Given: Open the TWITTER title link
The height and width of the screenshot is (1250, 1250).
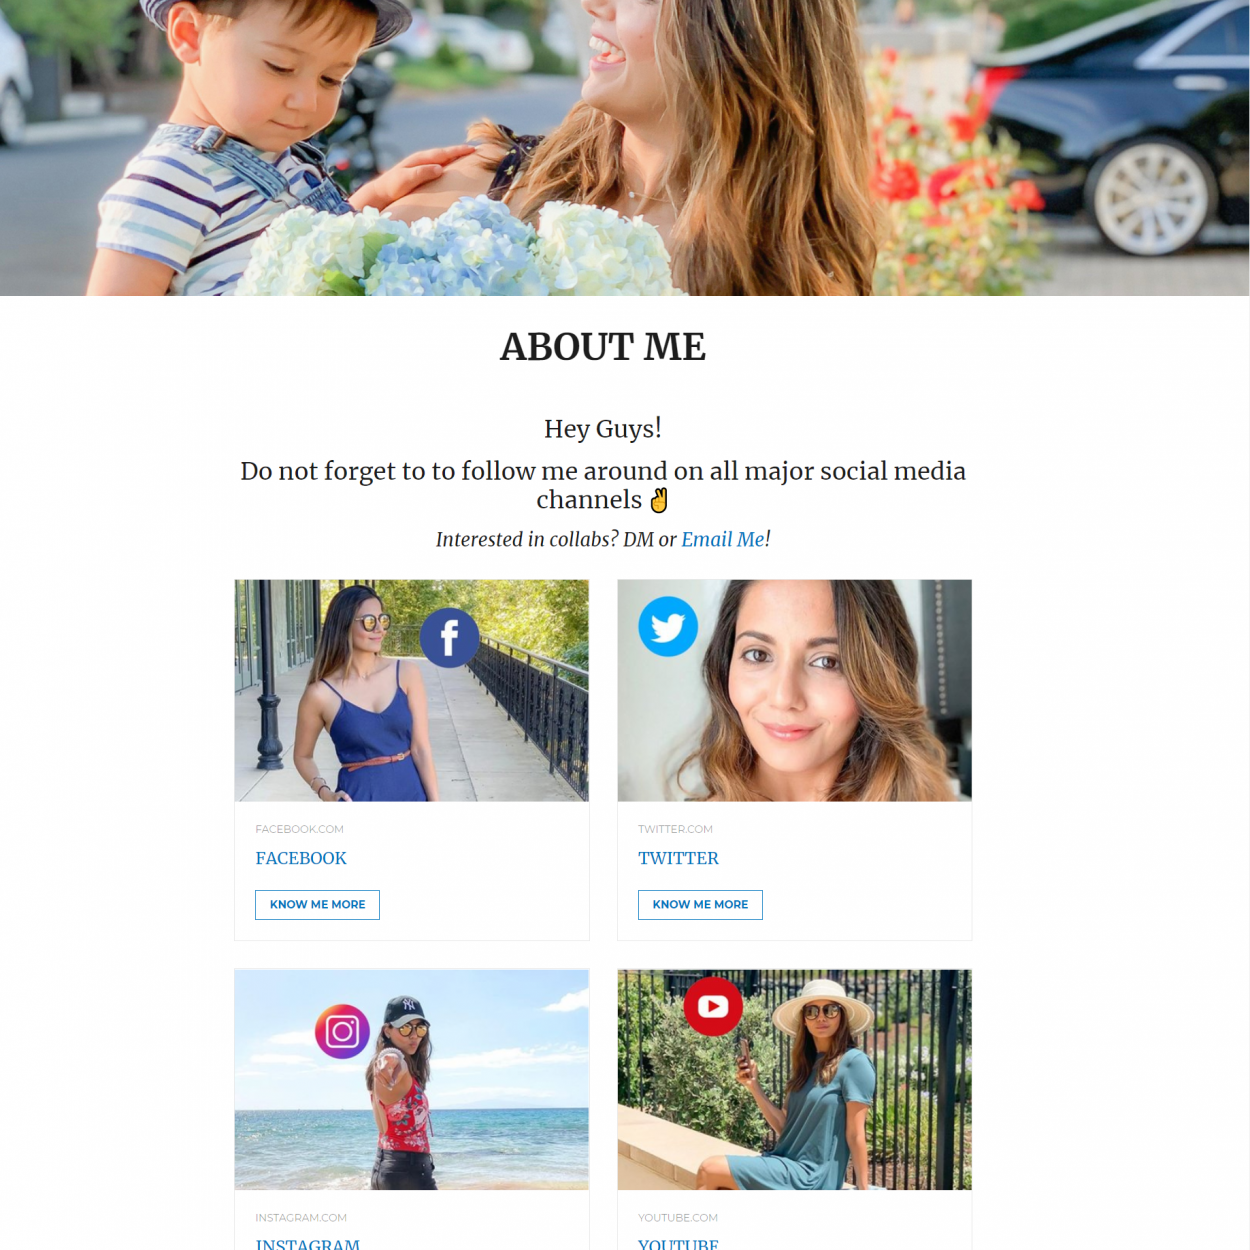Looking at the screenshot, I should coord(678,858).
